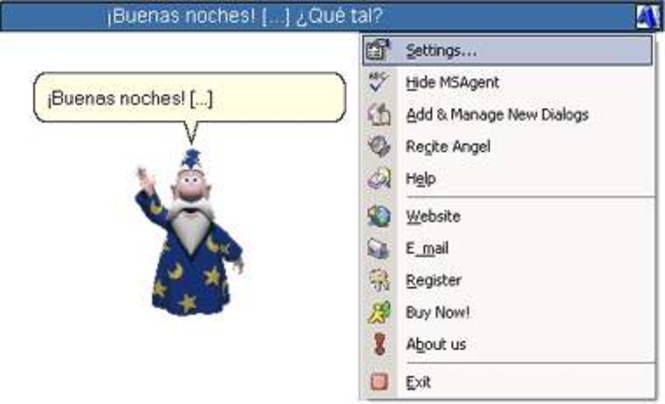Click the wizard character

click(x=189, y=232)
